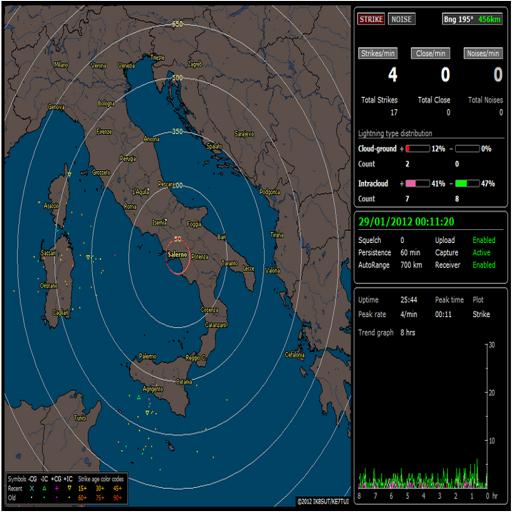512x512 pixels.
Task: Click the Salerno station marker on map
Action: [178, 255]
